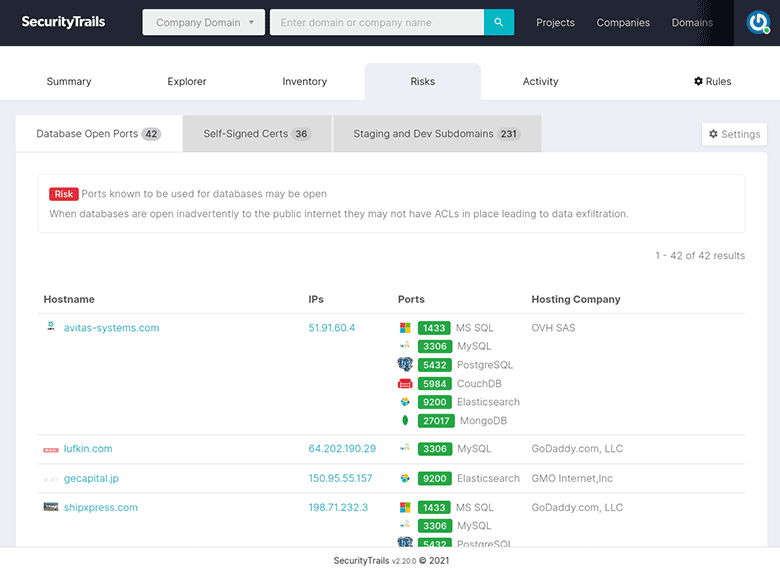Click the CouchDB couch icon
The height and width of the screenshot is (571, 780).
click(405, 383)
